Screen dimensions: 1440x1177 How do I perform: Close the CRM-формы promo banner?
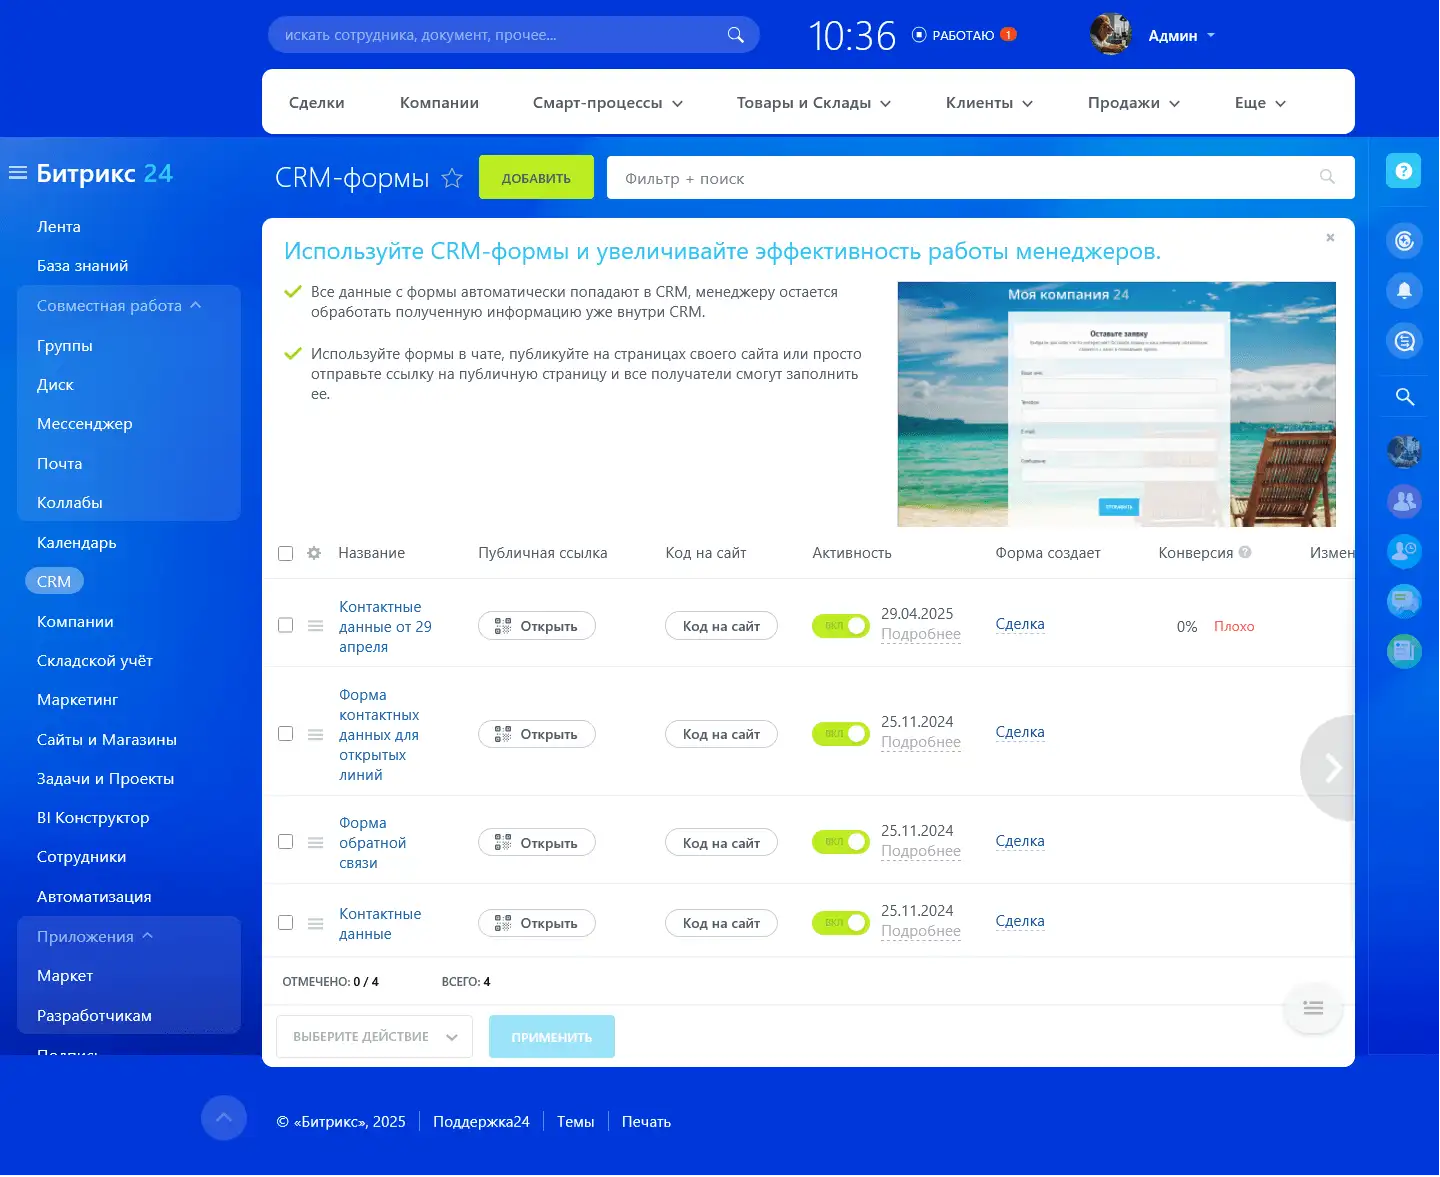1330,238
